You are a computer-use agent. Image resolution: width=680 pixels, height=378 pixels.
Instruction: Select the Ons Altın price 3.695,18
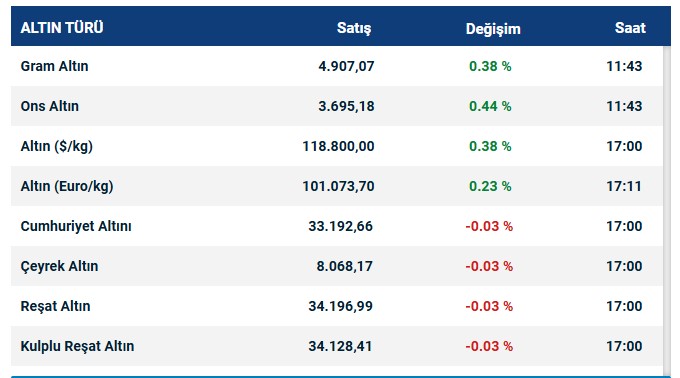pos(346,106)
